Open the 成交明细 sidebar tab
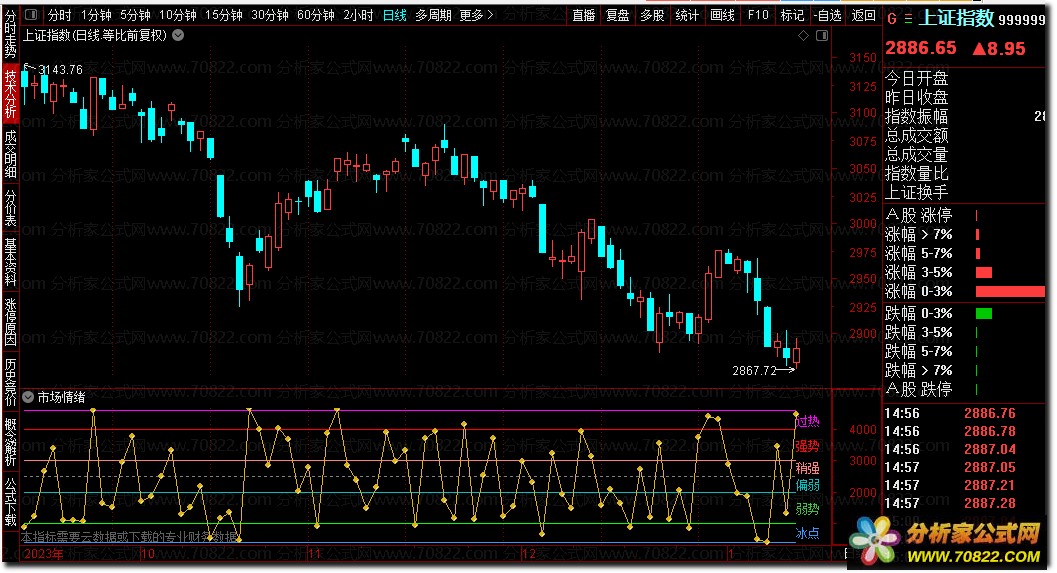Screen dimensions: 1057x573 coord(10,154)
